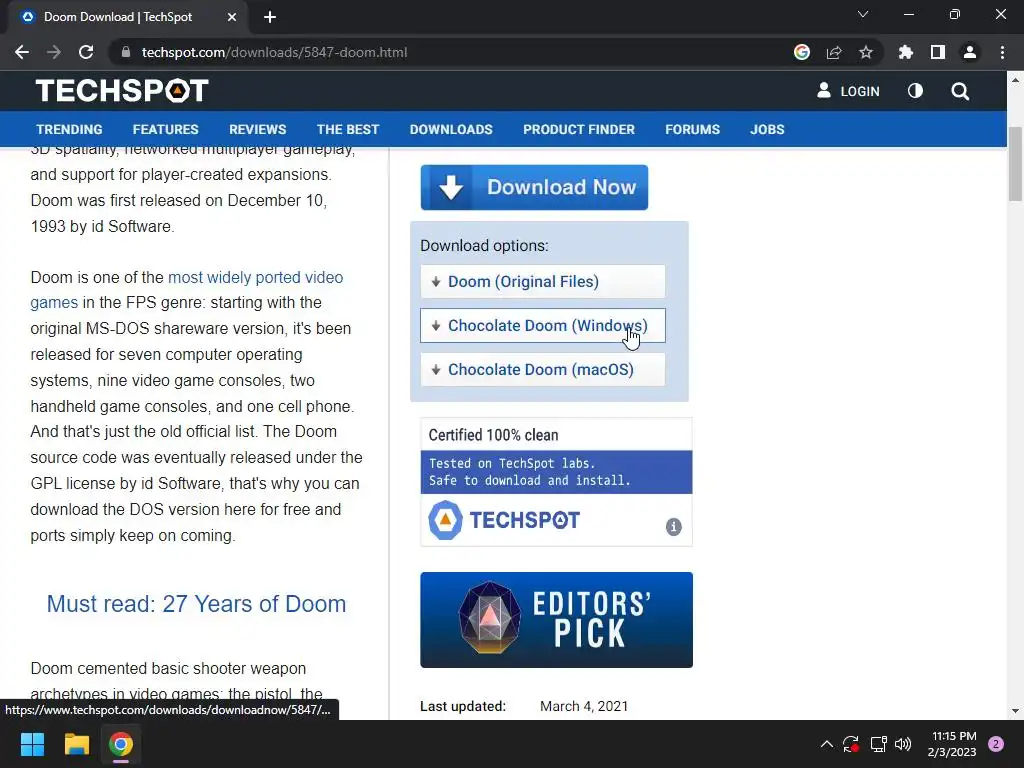The height and width of the screenshot is (768, 1024).
Task: View site security lock info
Action: point(126,52)
